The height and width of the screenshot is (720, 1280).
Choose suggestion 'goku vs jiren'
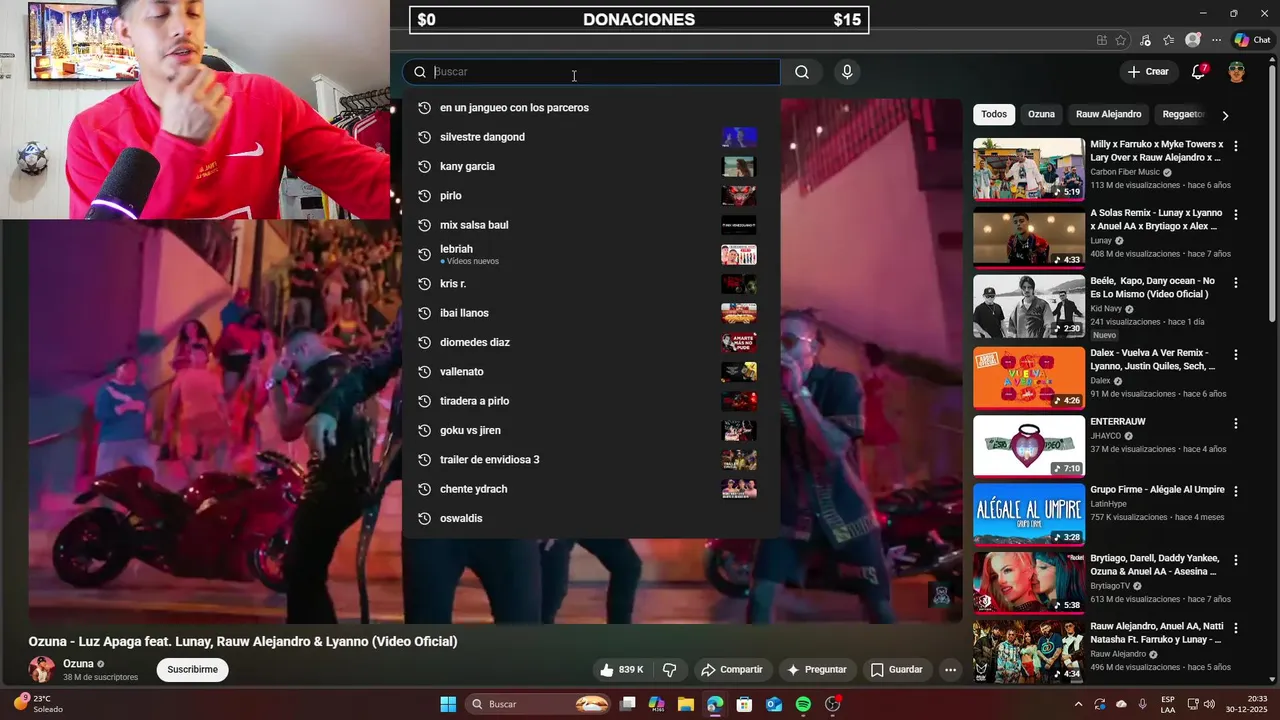click(x=591, y=430)
